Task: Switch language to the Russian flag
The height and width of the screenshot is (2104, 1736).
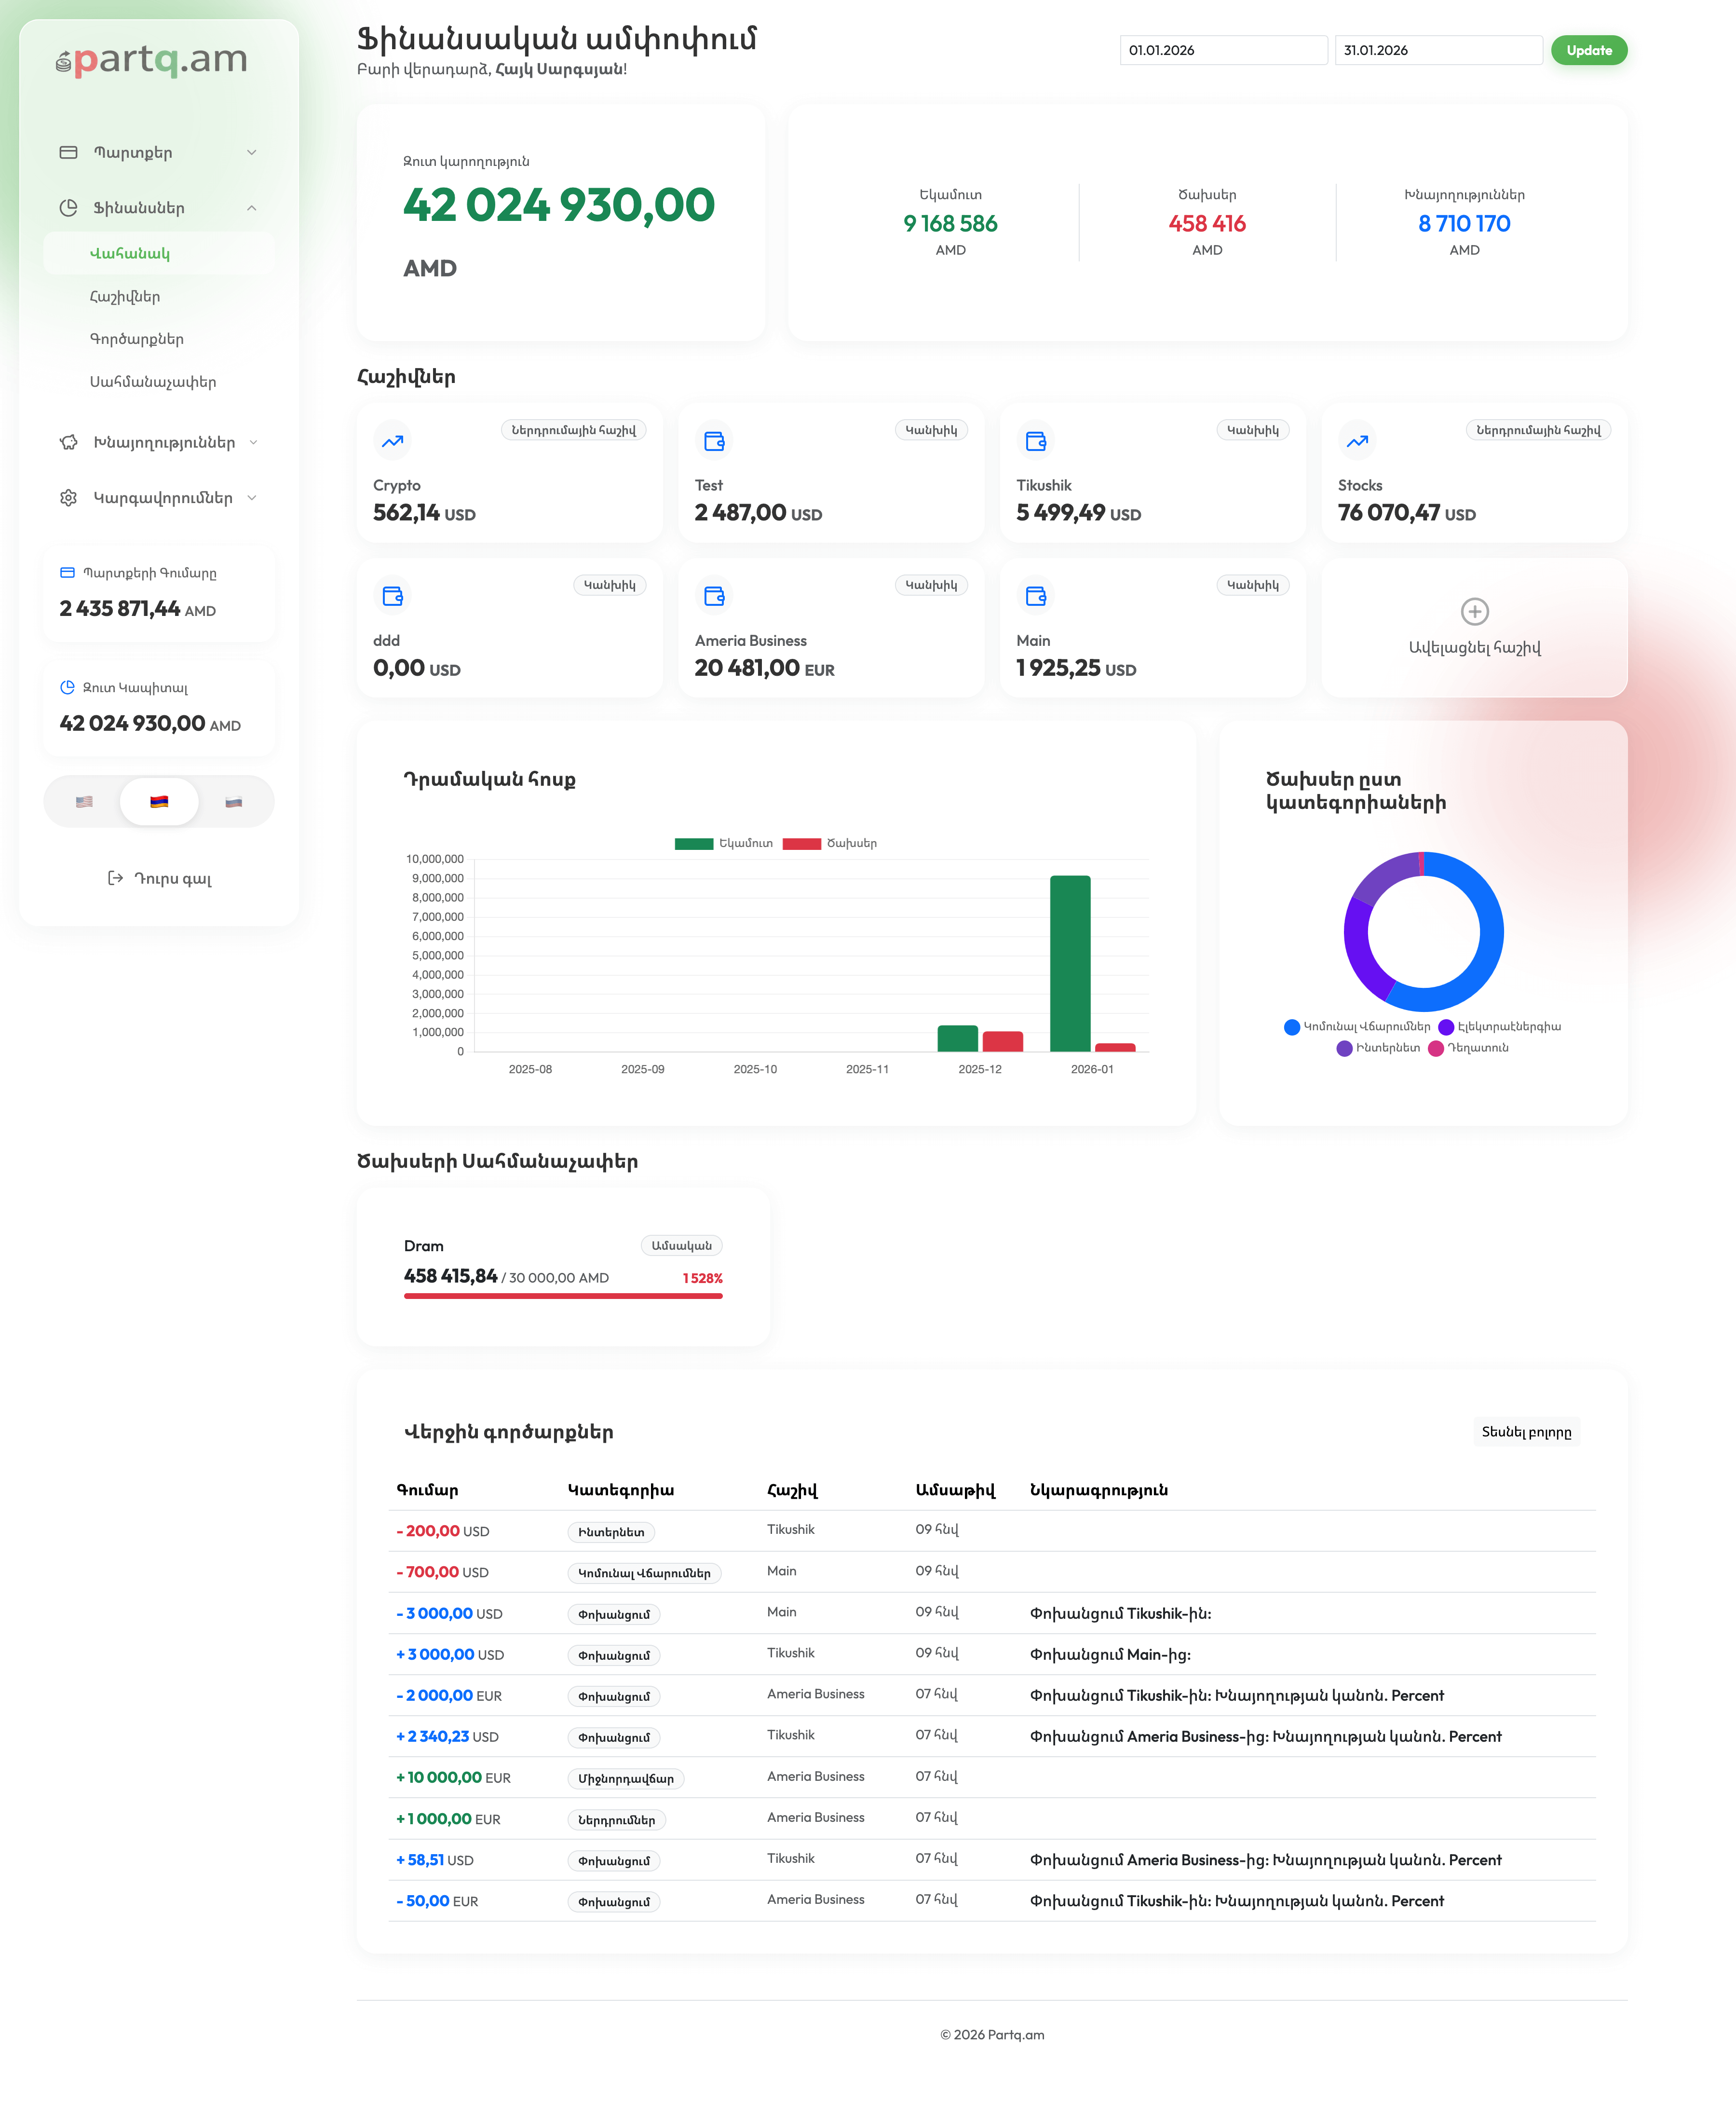Action: 234,802
